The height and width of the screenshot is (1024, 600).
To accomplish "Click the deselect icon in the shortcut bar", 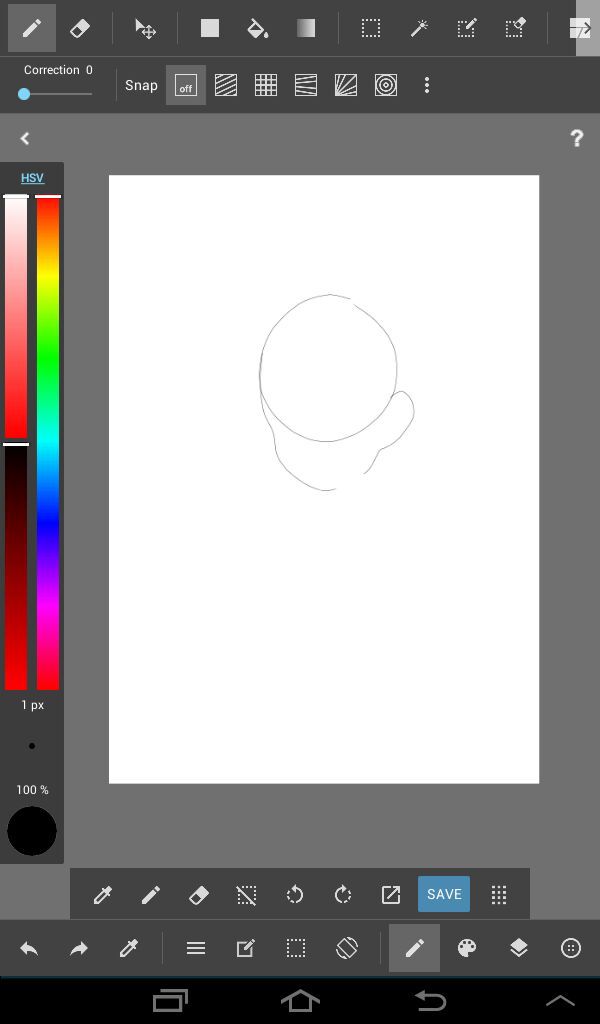I will (246, 895).
